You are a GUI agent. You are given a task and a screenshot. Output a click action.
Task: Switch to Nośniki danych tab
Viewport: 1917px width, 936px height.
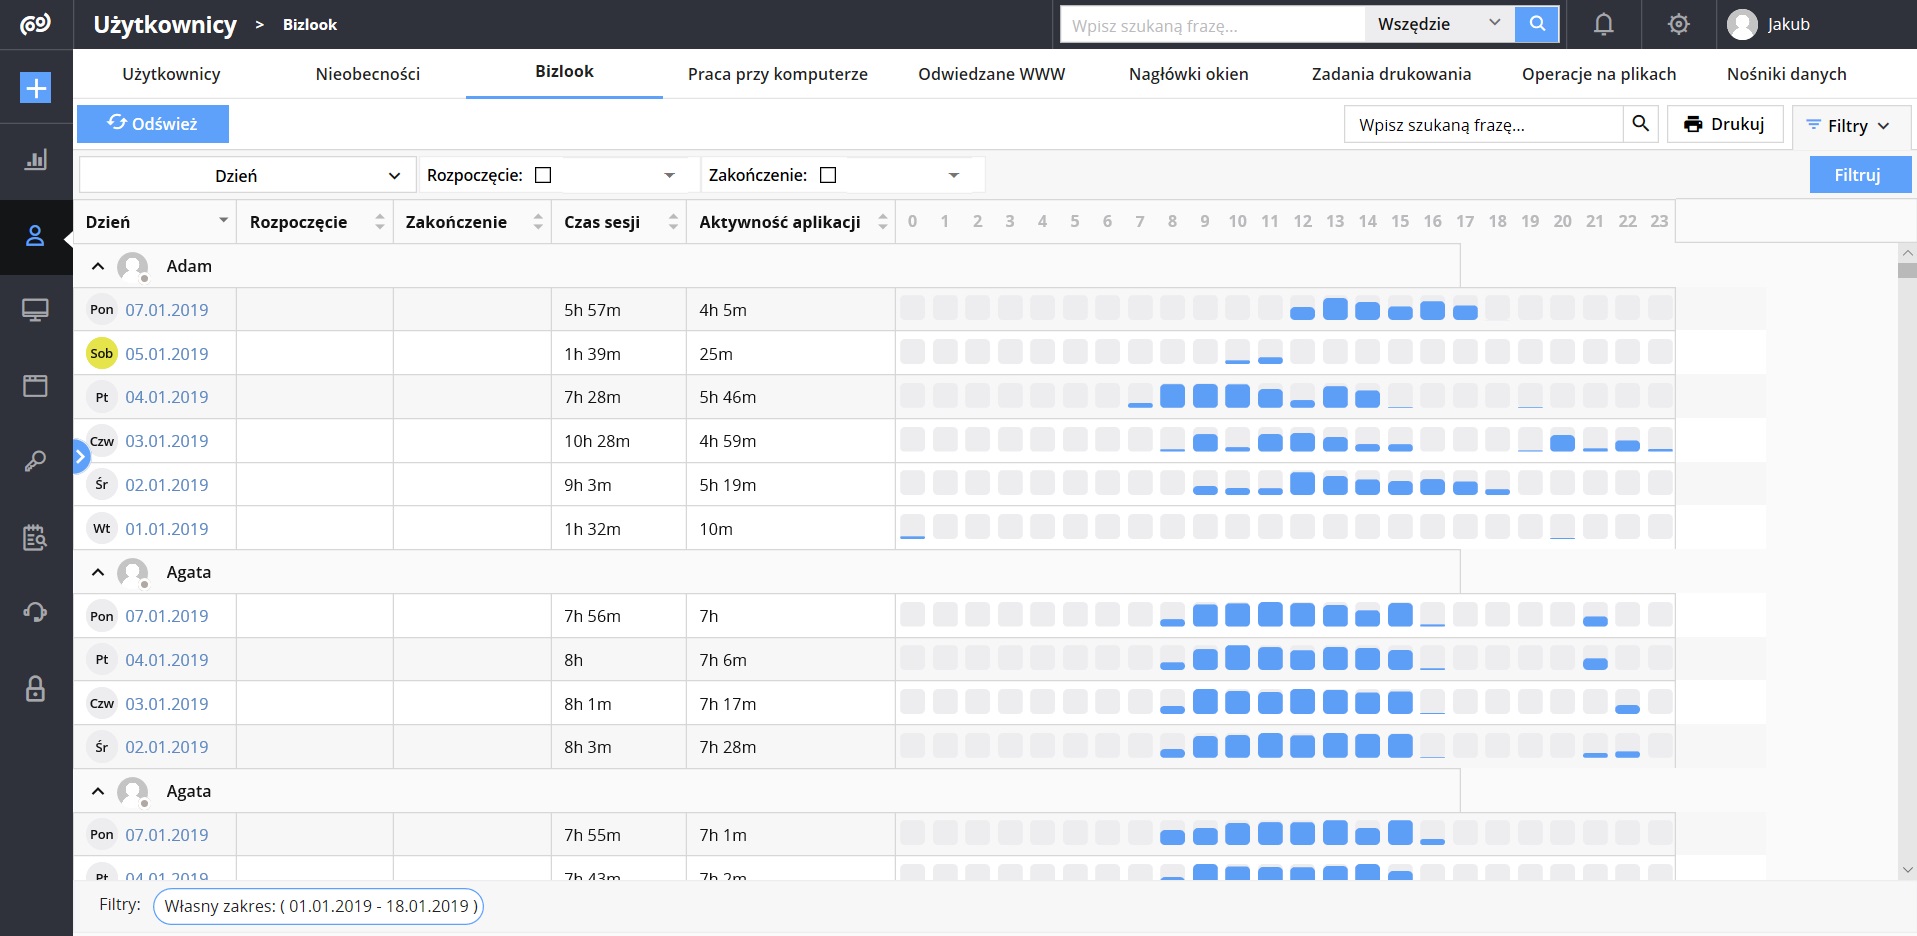1787,74
